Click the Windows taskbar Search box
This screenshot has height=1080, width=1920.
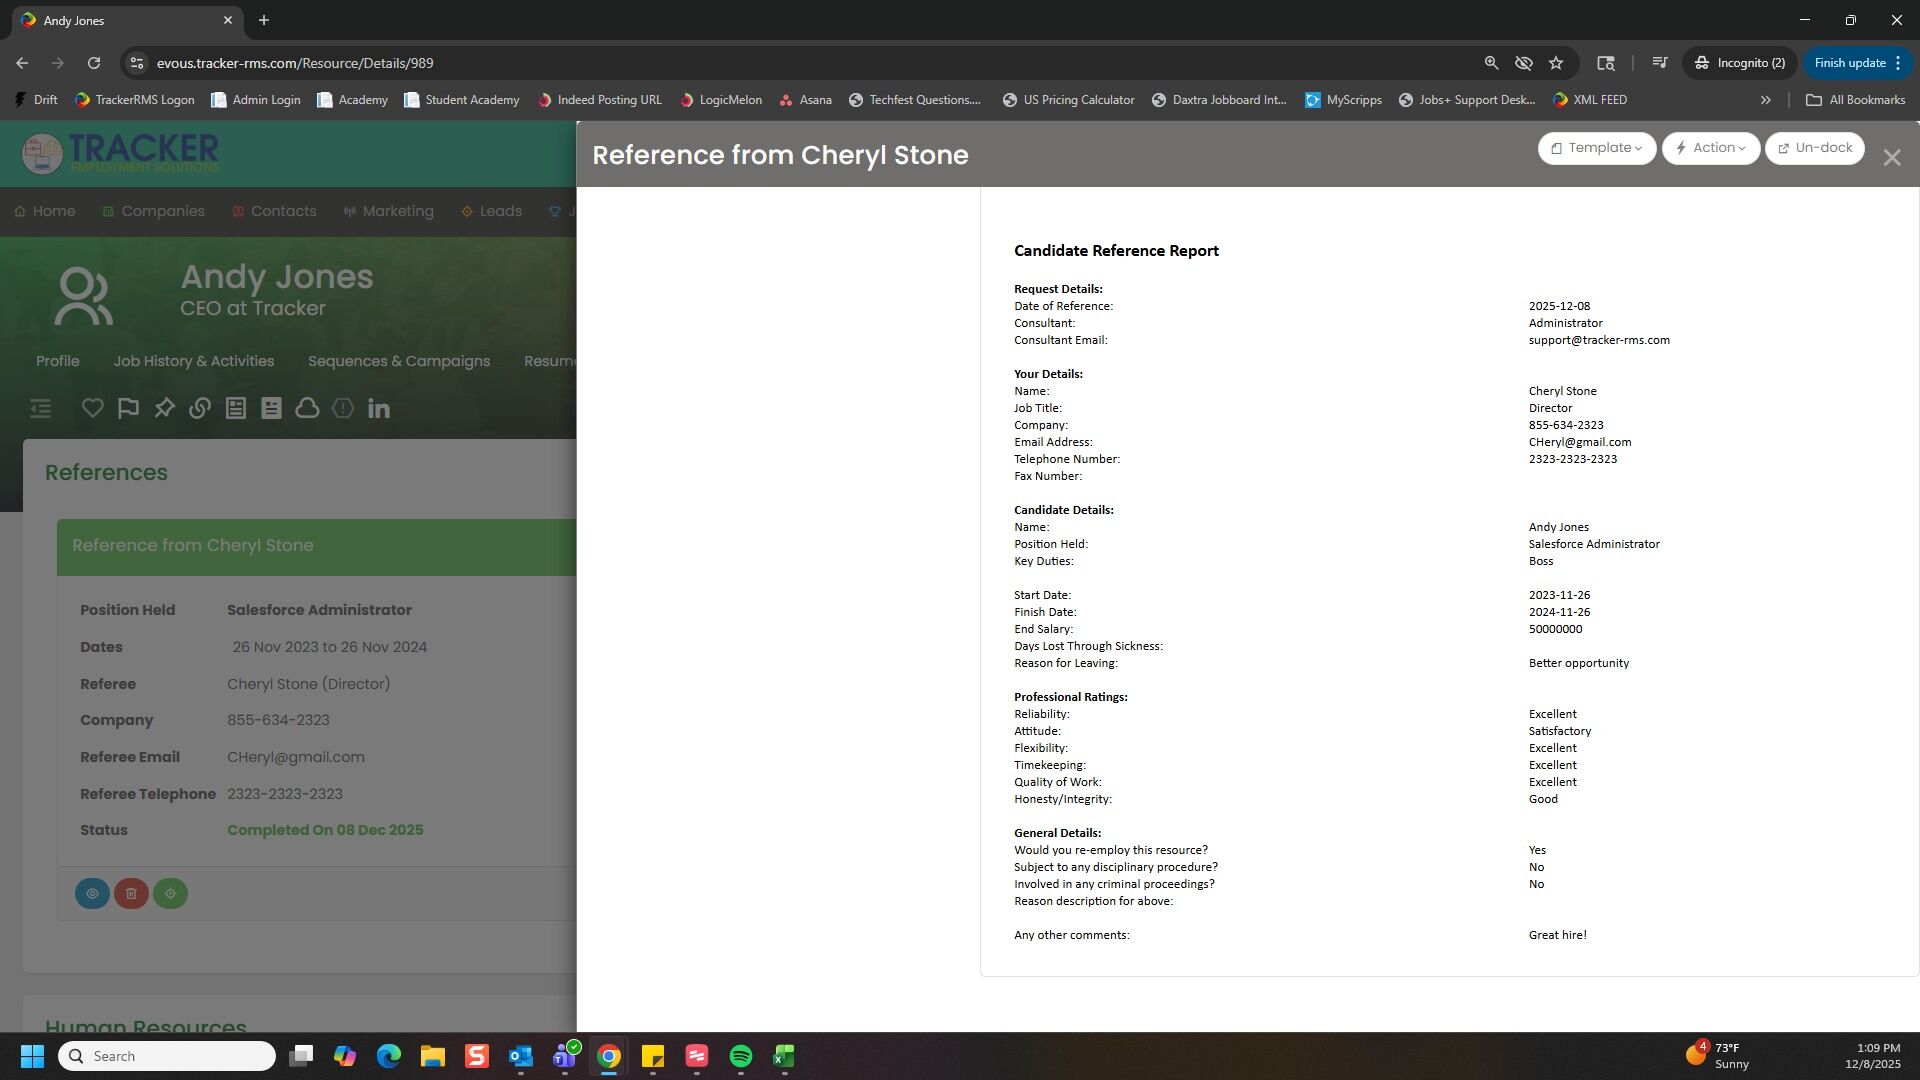[x=166, y=1056]
